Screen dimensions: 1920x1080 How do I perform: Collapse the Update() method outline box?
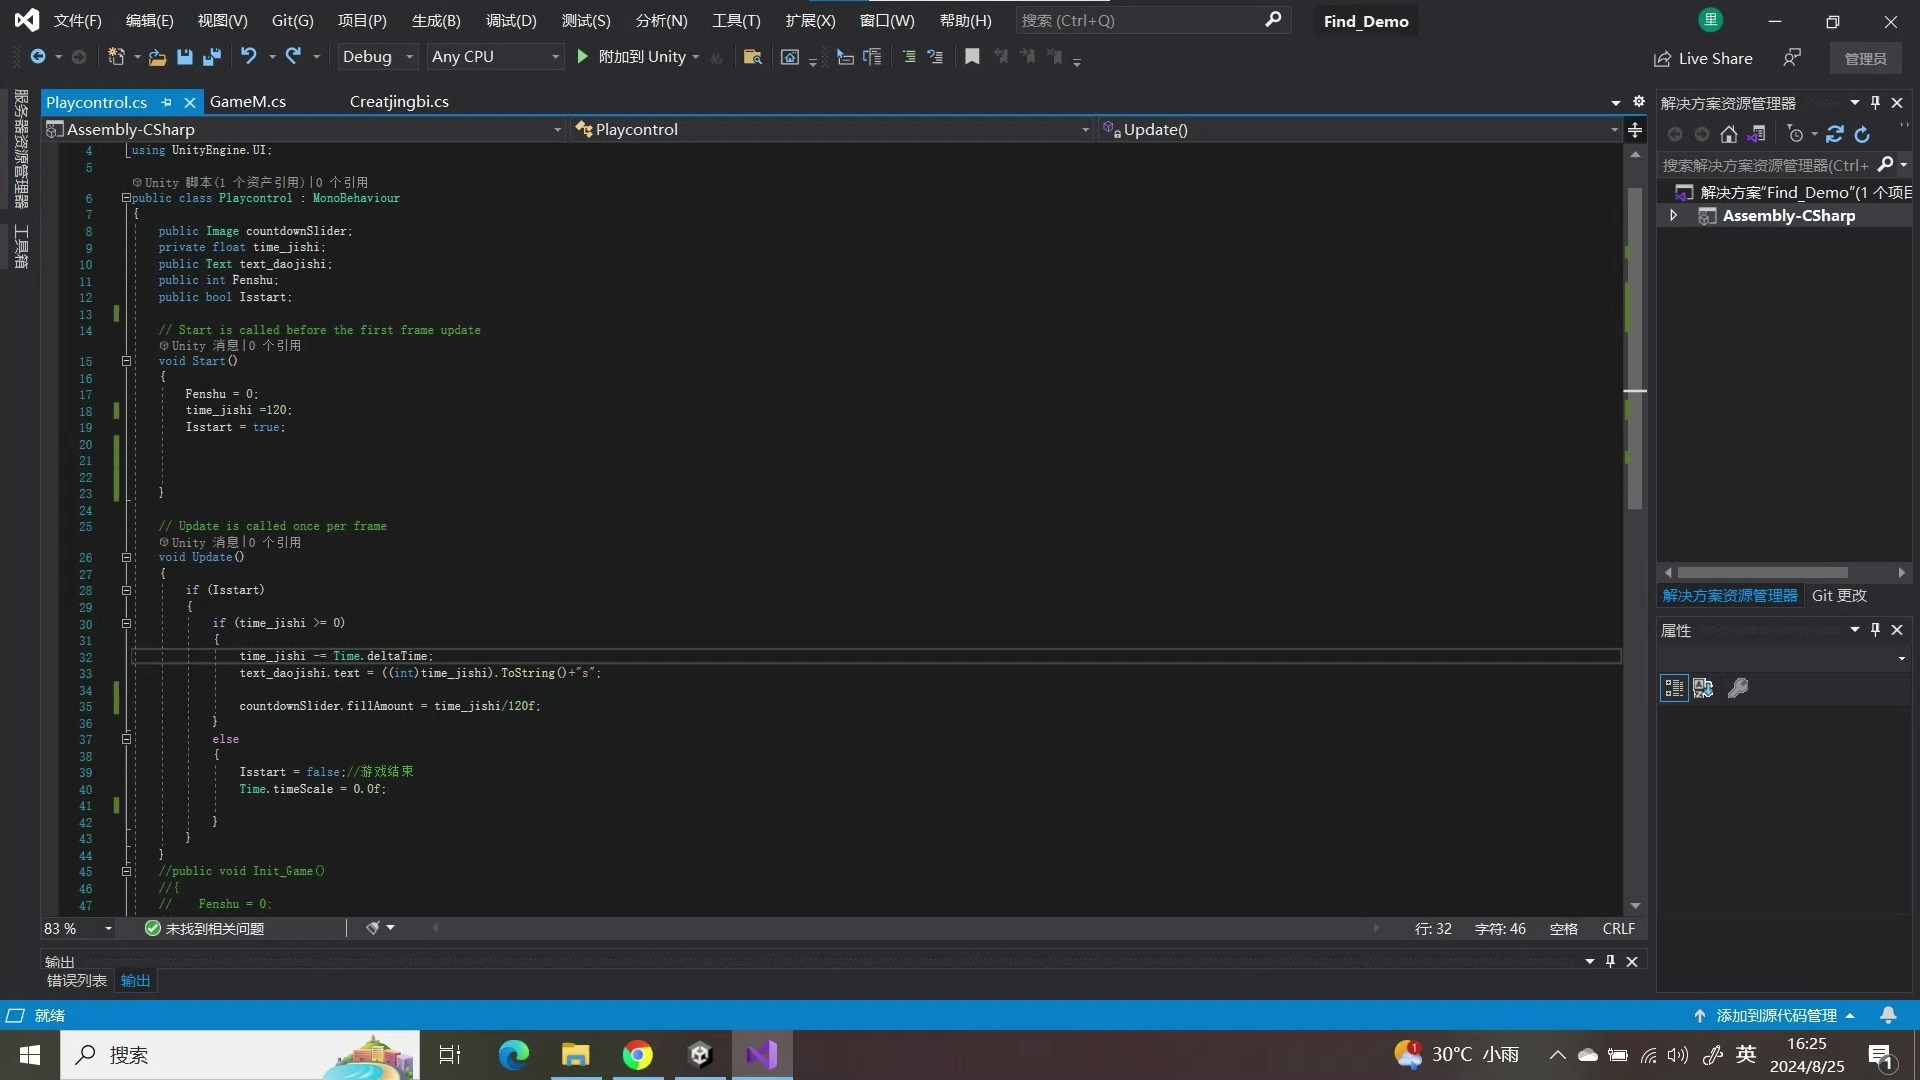tap(126, 558)
